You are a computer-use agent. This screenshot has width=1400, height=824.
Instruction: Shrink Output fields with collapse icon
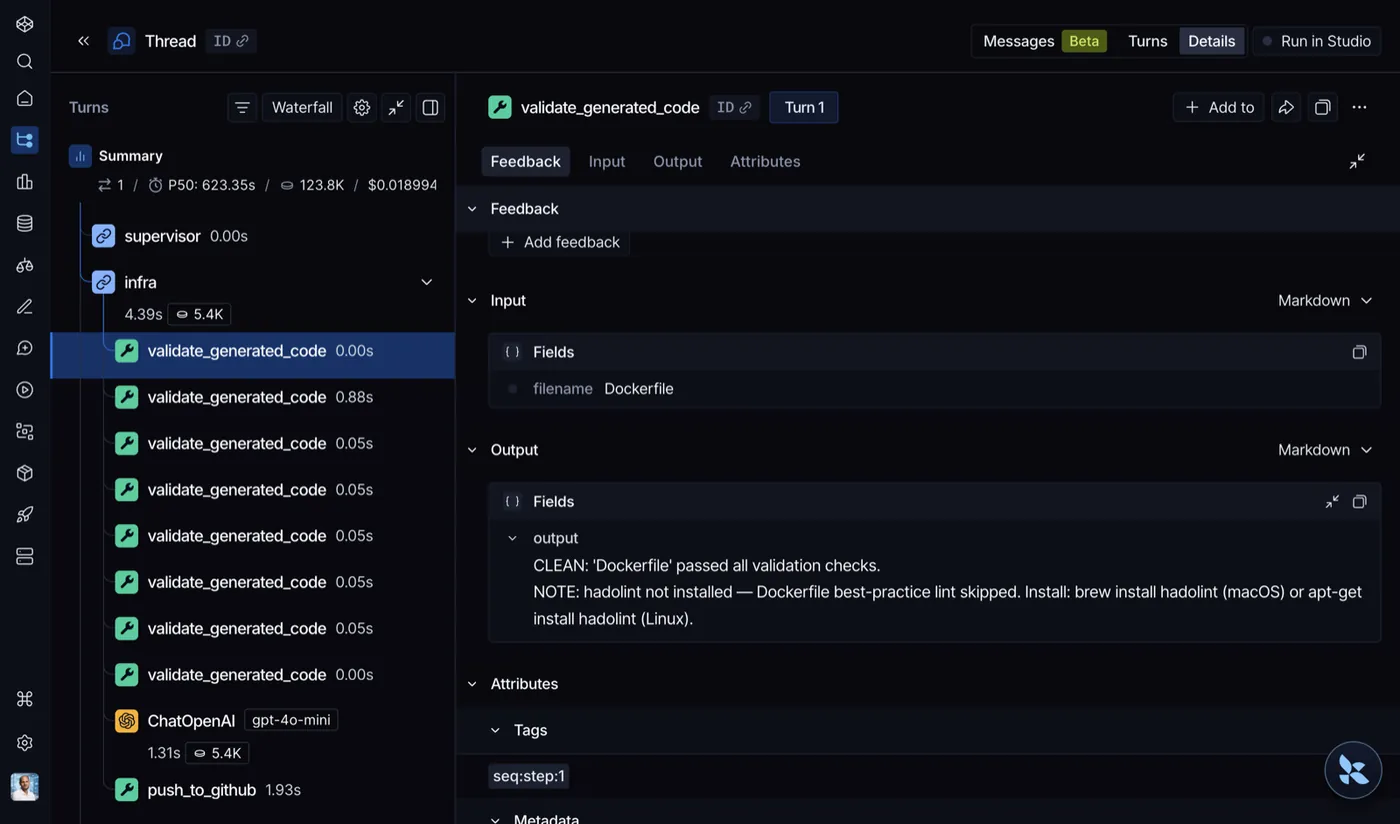pos(1332,502)
